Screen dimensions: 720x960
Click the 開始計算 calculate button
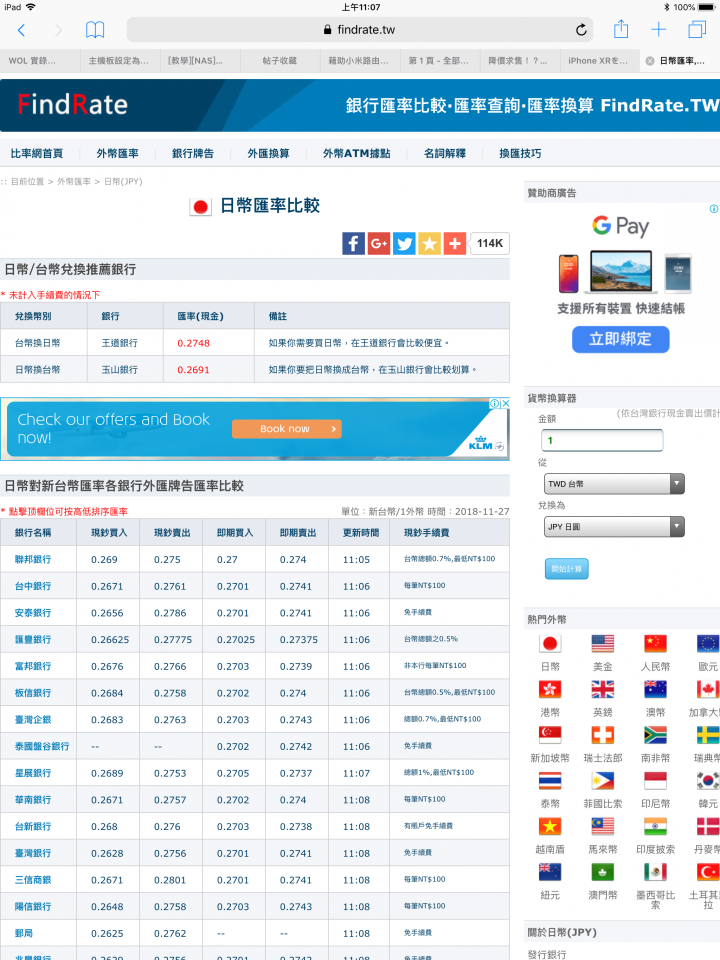[567, 569]
